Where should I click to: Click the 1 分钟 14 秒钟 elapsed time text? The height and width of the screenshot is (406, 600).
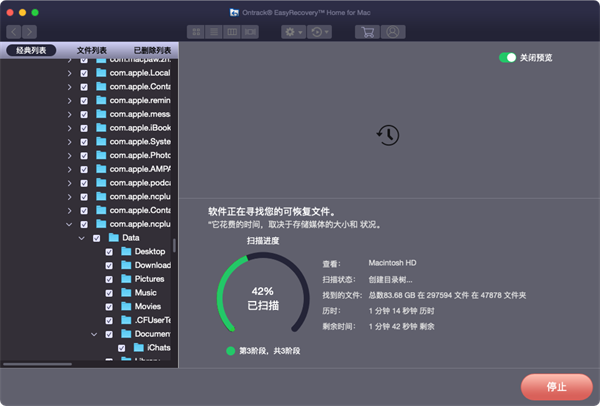pos(401,311)
